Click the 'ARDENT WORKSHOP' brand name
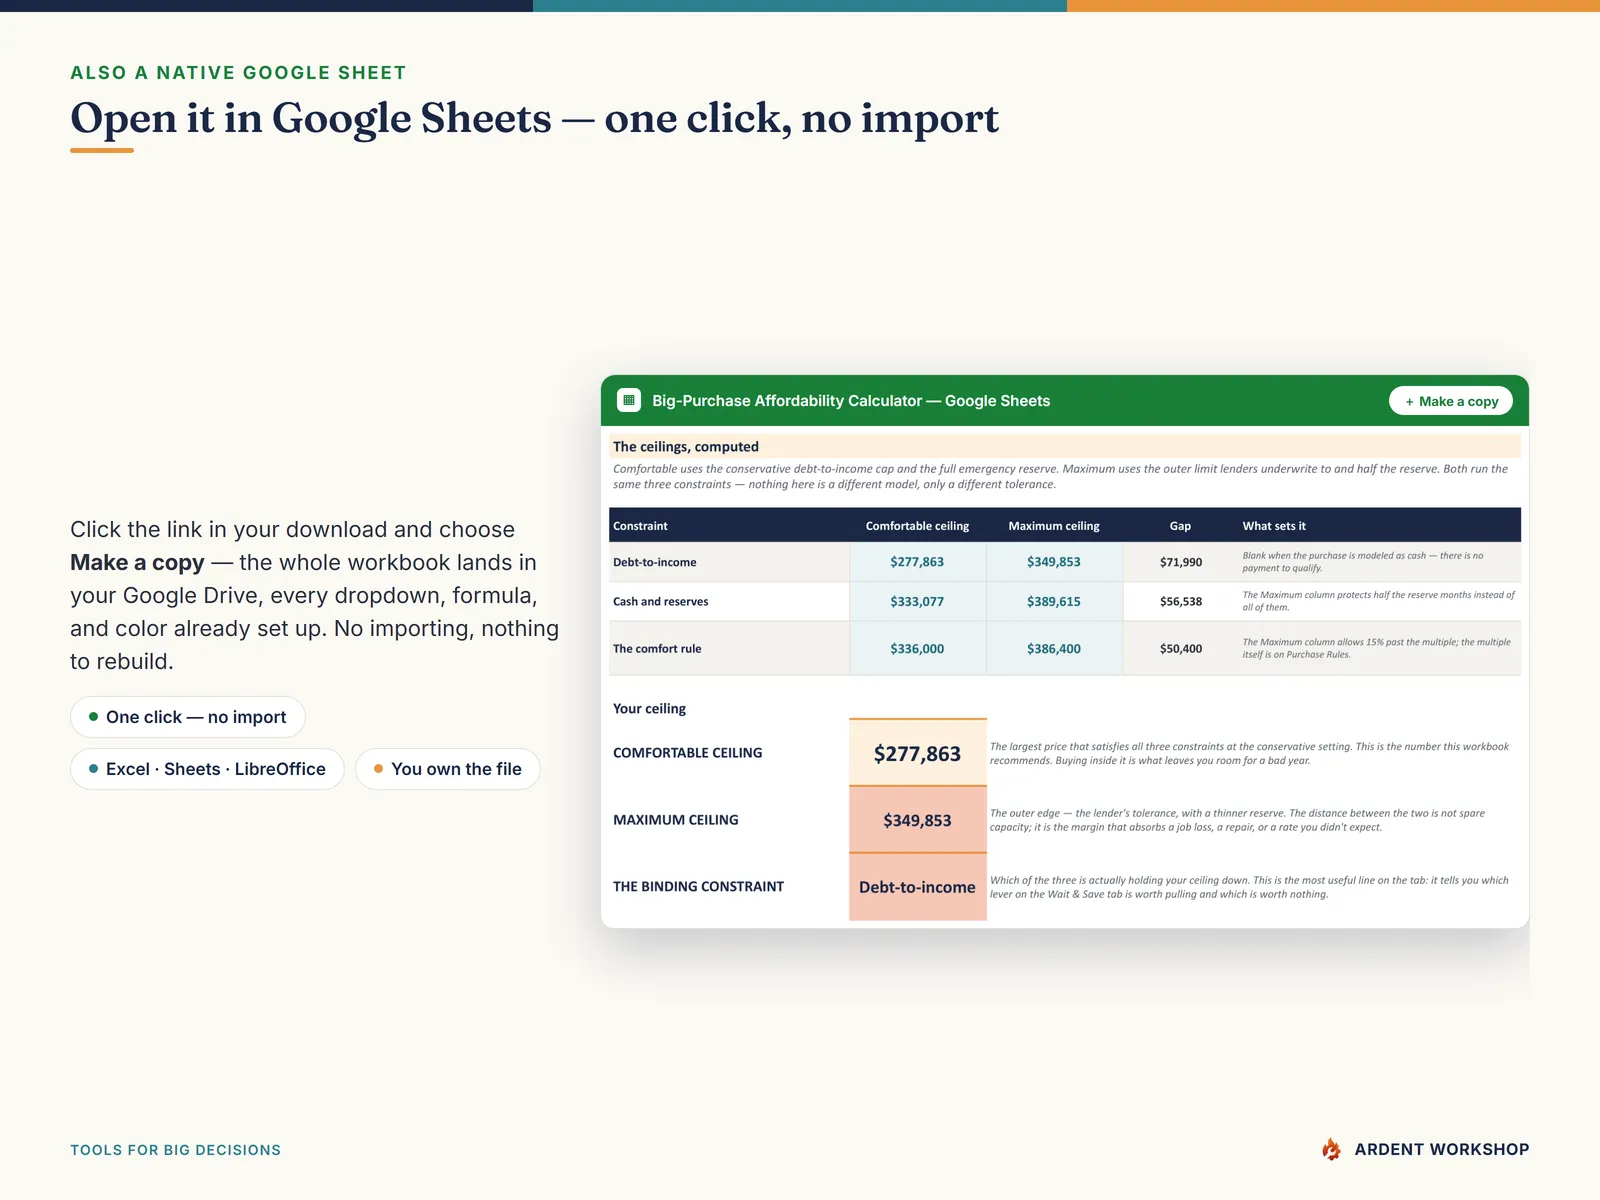 (x=1442, y=1150)
